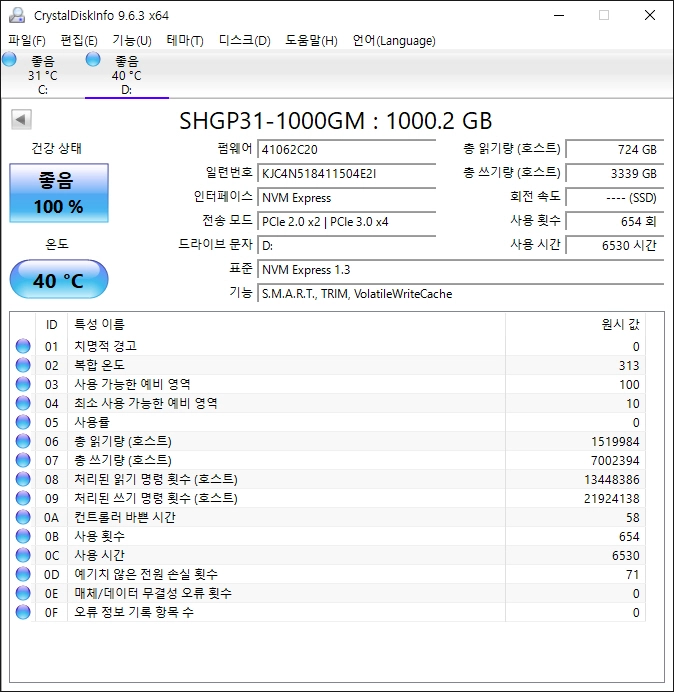Click the status orb for ID 09 row
674x692 pixels.
23,498
